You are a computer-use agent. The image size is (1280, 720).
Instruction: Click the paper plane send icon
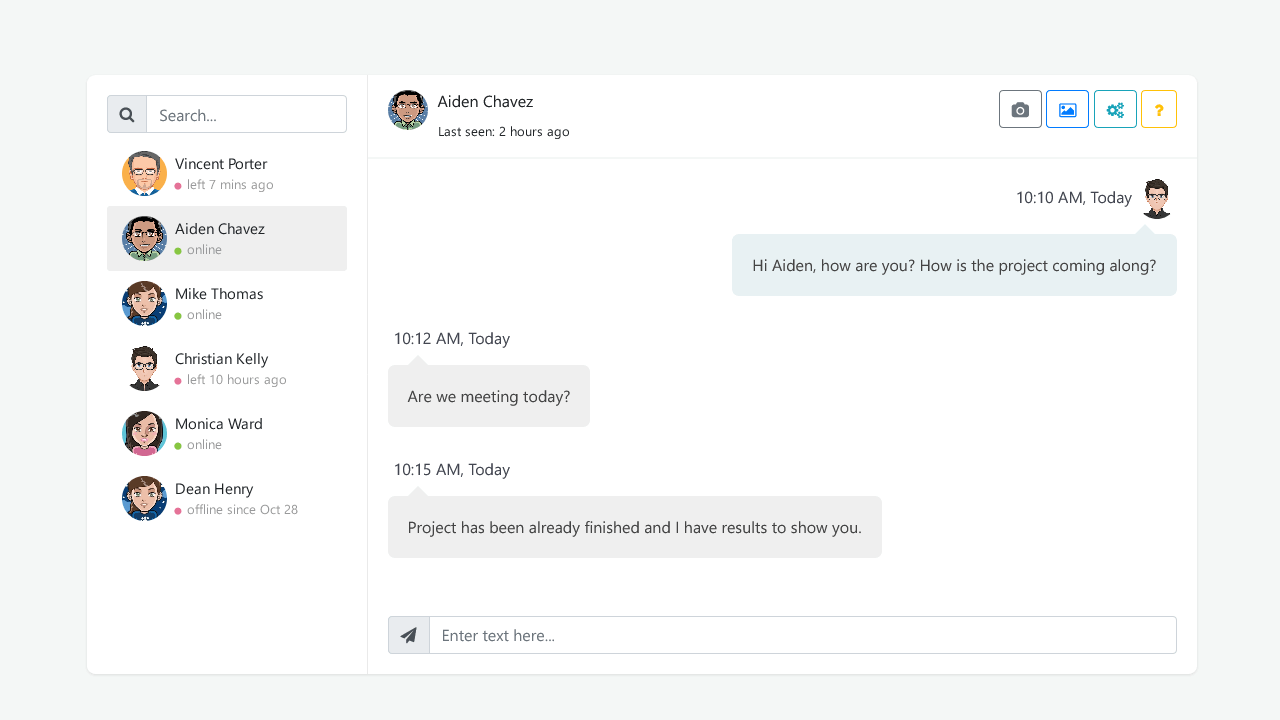click(408, 634)
